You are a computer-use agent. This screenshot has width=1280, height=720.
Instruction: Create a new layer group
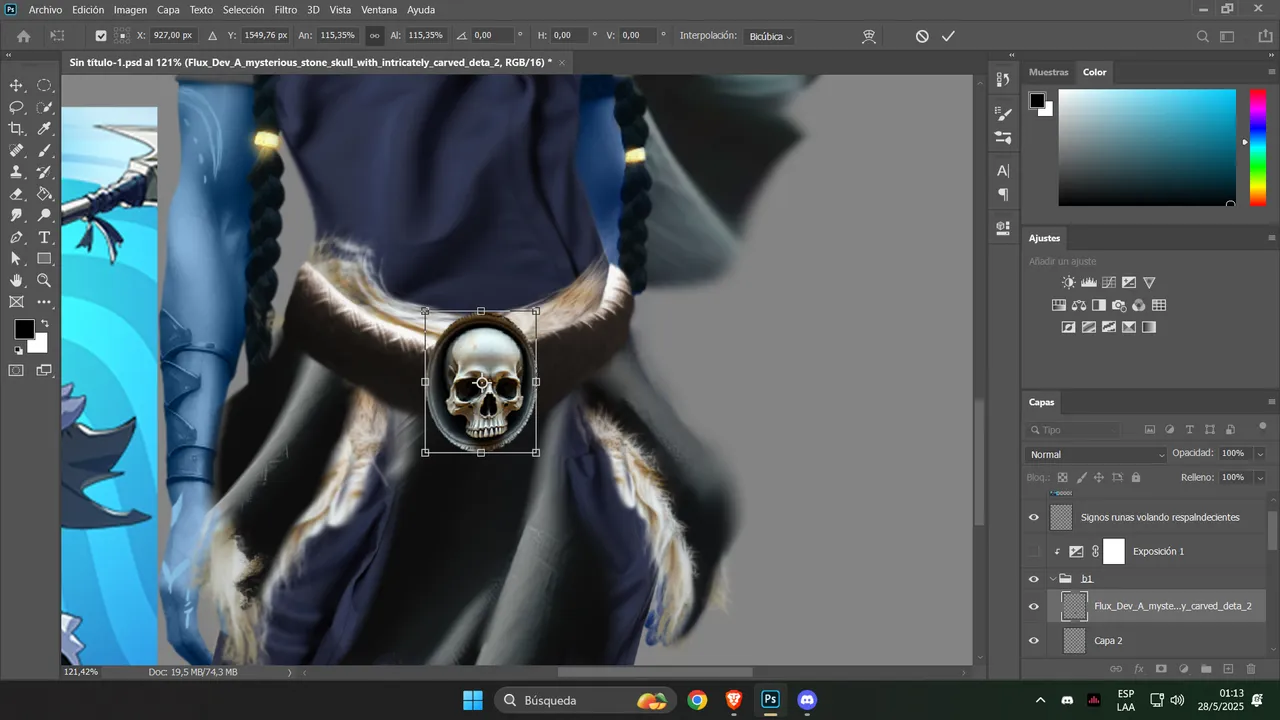coord(1206,669)
